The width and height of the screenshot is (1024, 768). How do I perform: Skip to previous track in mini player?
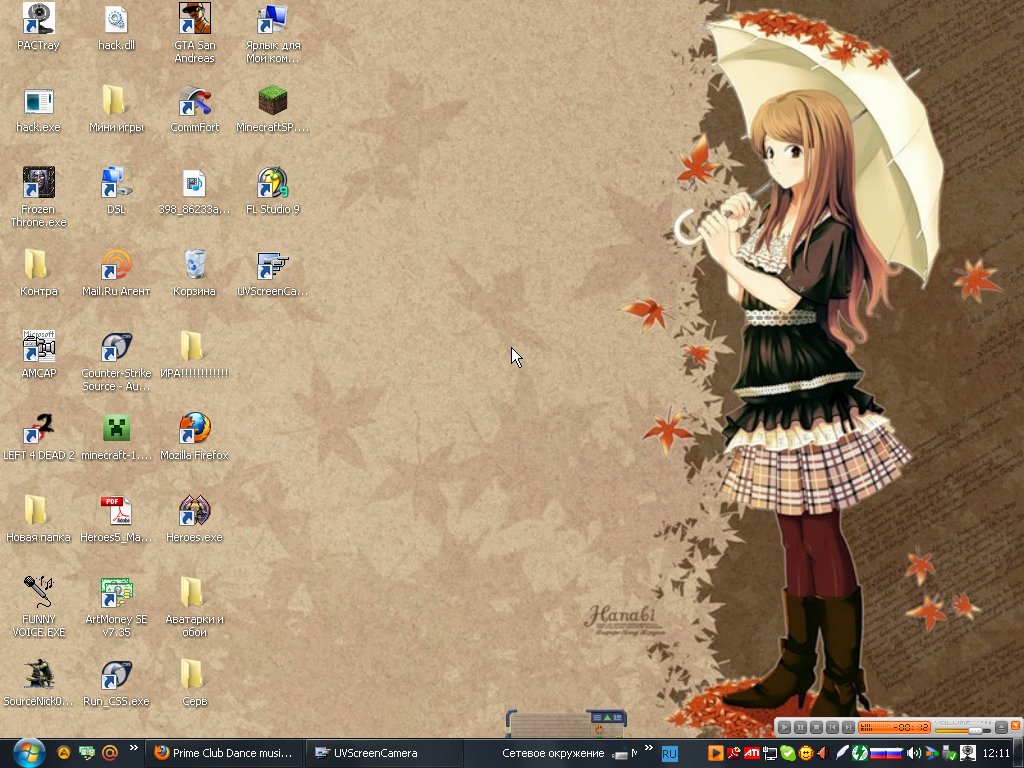click(832, 728)
